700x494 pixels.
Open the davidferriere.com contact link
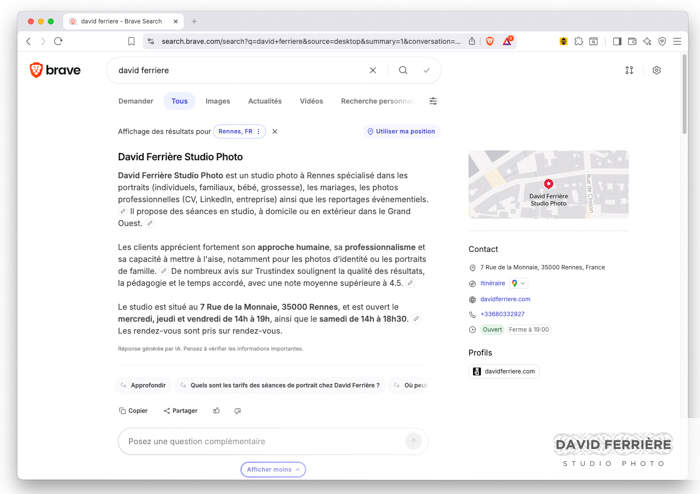505,299
